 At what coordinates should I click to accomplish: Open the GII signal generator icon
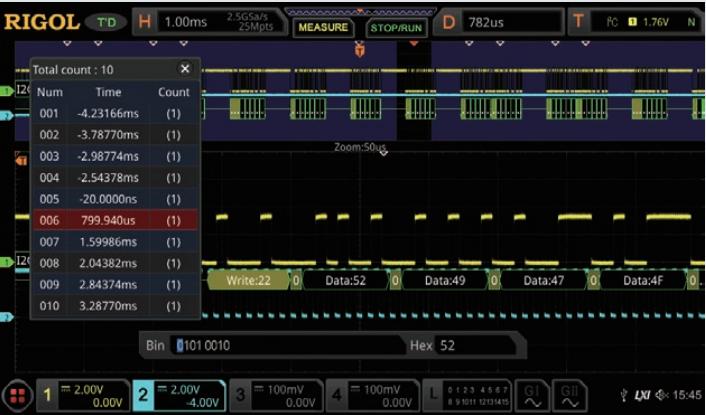pyautogui.click(x=570, y=395)
